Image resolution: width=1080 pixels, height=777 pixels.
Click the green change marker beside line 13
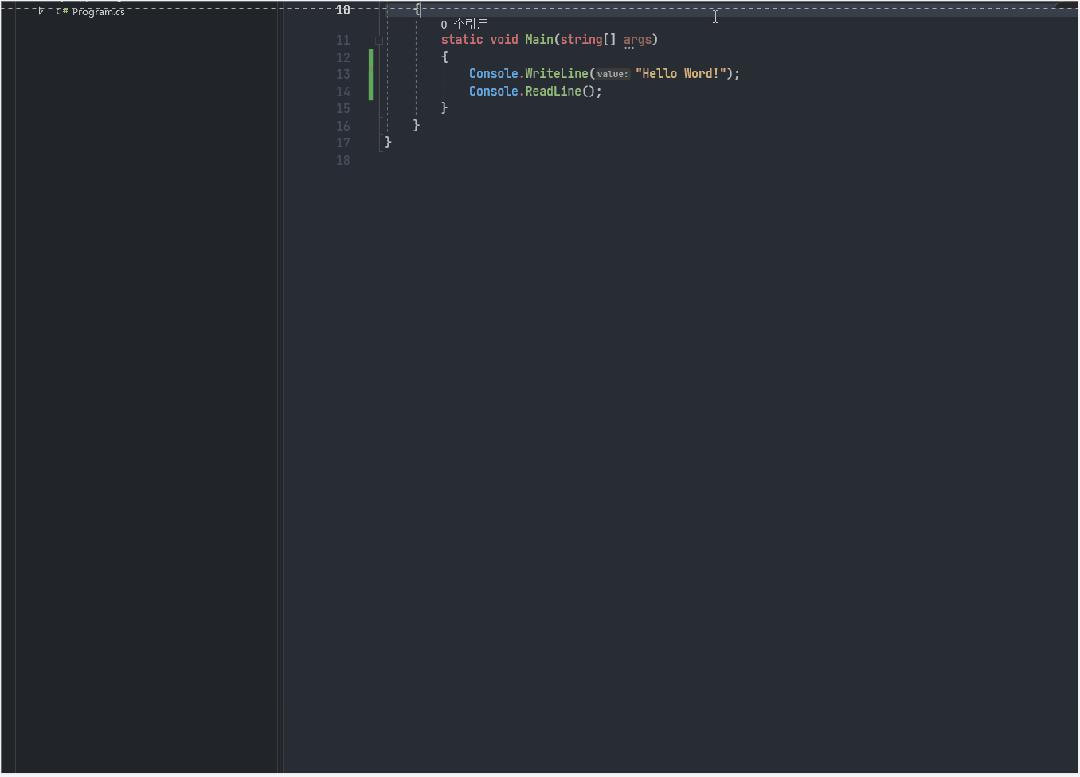coord(371,74)
